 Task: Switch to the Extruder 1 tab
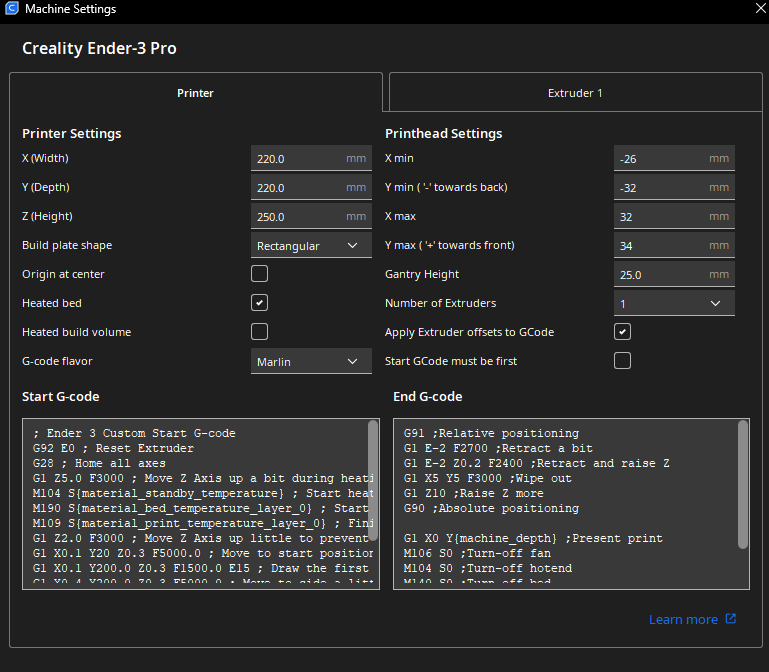point(575,93)
